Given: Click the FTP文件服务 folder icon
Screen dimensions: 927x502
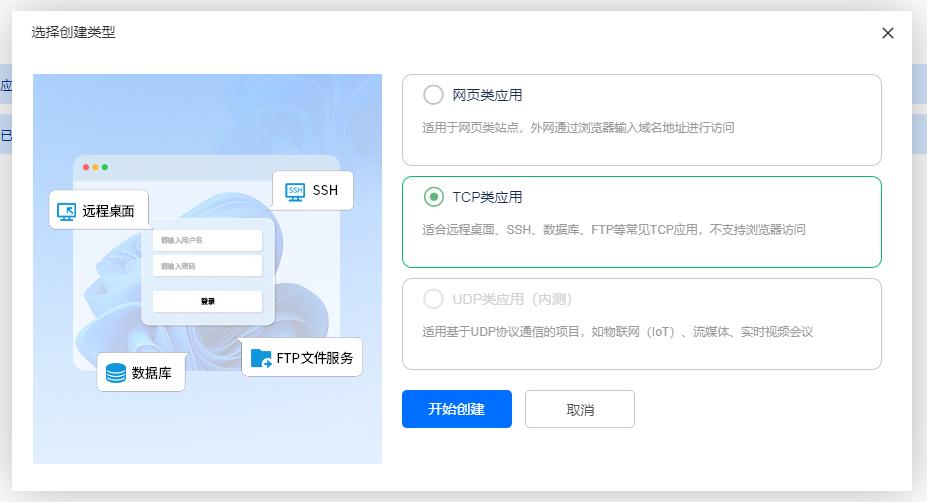Looking at the screenshot, I should [x=261, y=358].
